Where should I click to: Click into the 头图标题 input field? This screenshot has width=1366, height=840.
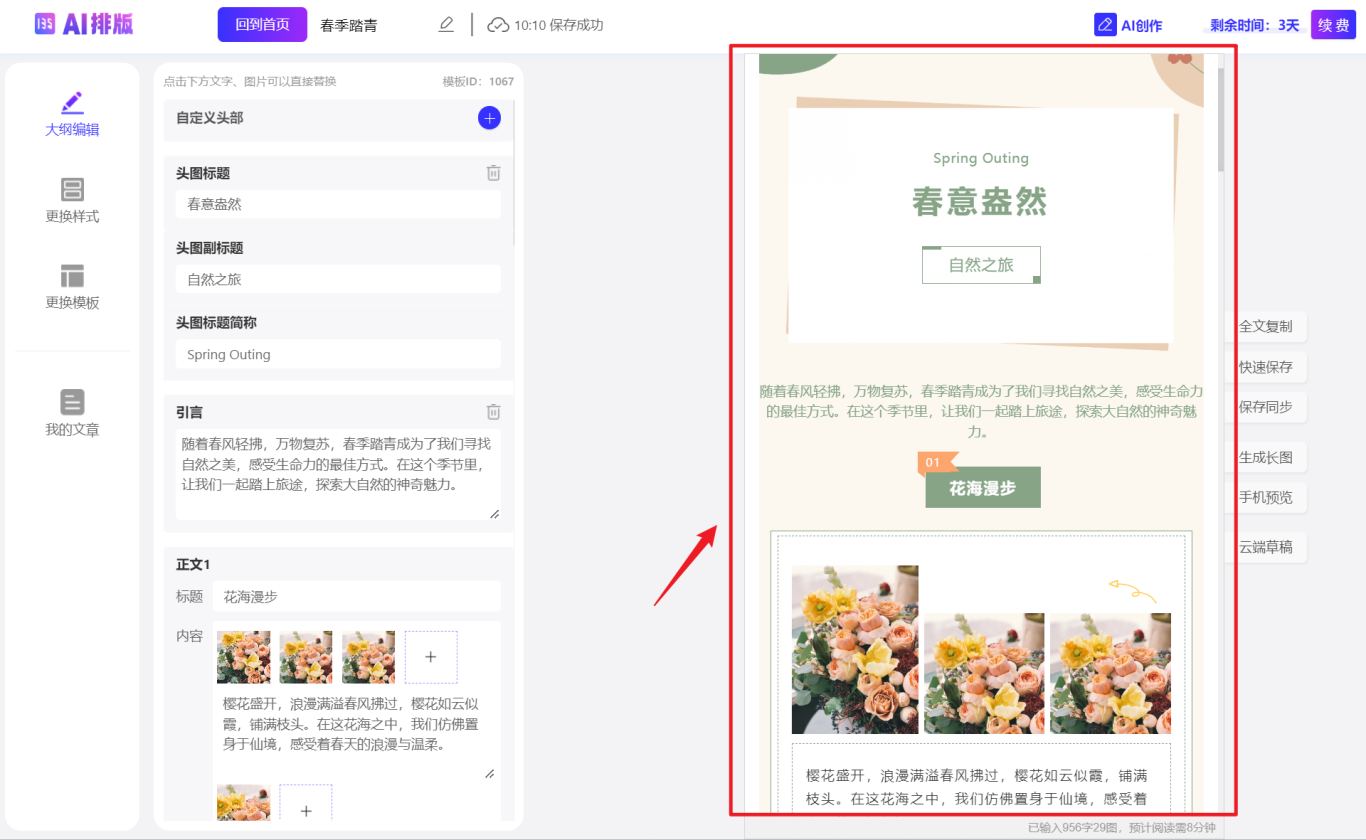pyautogui.click(x=338, y=204)
